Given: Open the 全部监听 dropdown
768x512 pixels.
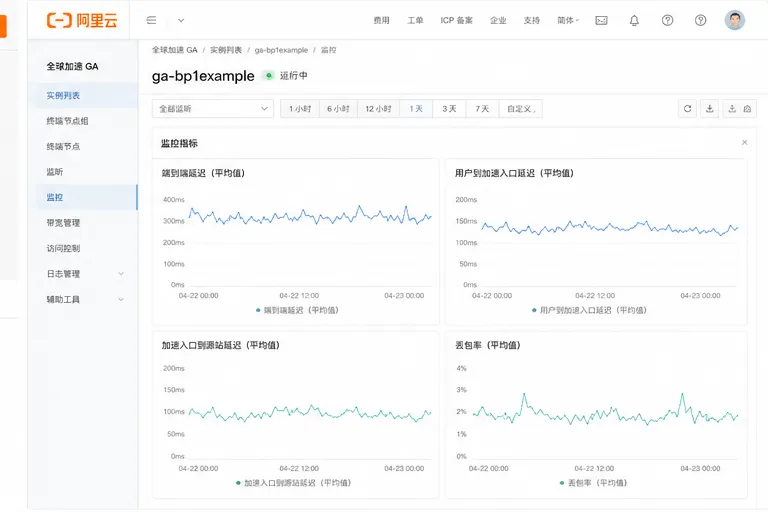Looking at the screenshot, I should [213, 109].
